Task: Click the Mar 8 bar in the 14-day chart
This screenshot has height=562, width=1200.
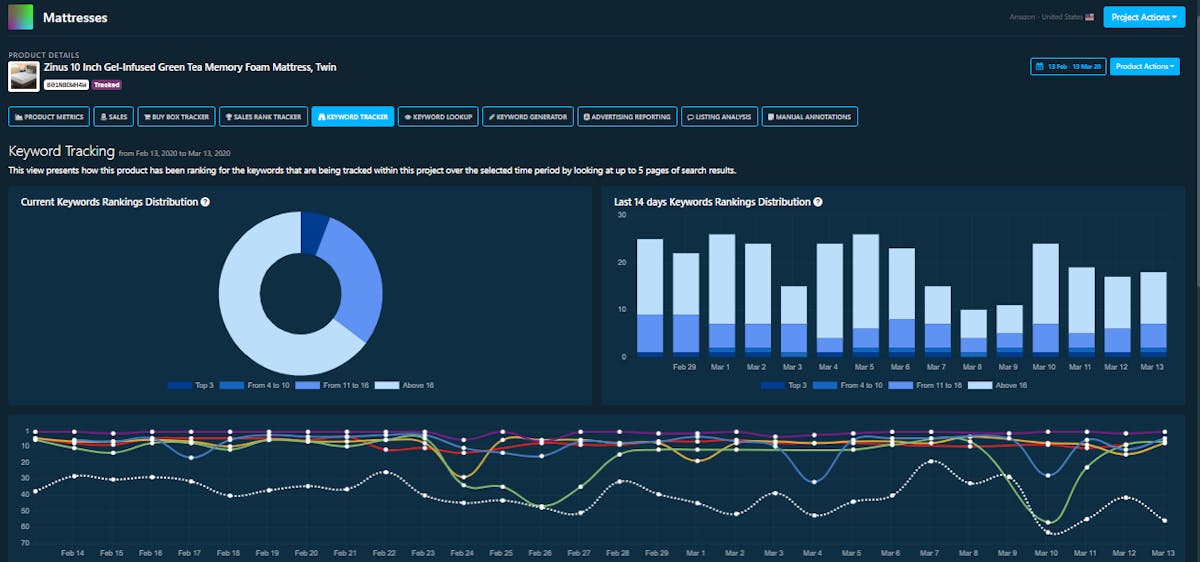Action: (973, 333)
